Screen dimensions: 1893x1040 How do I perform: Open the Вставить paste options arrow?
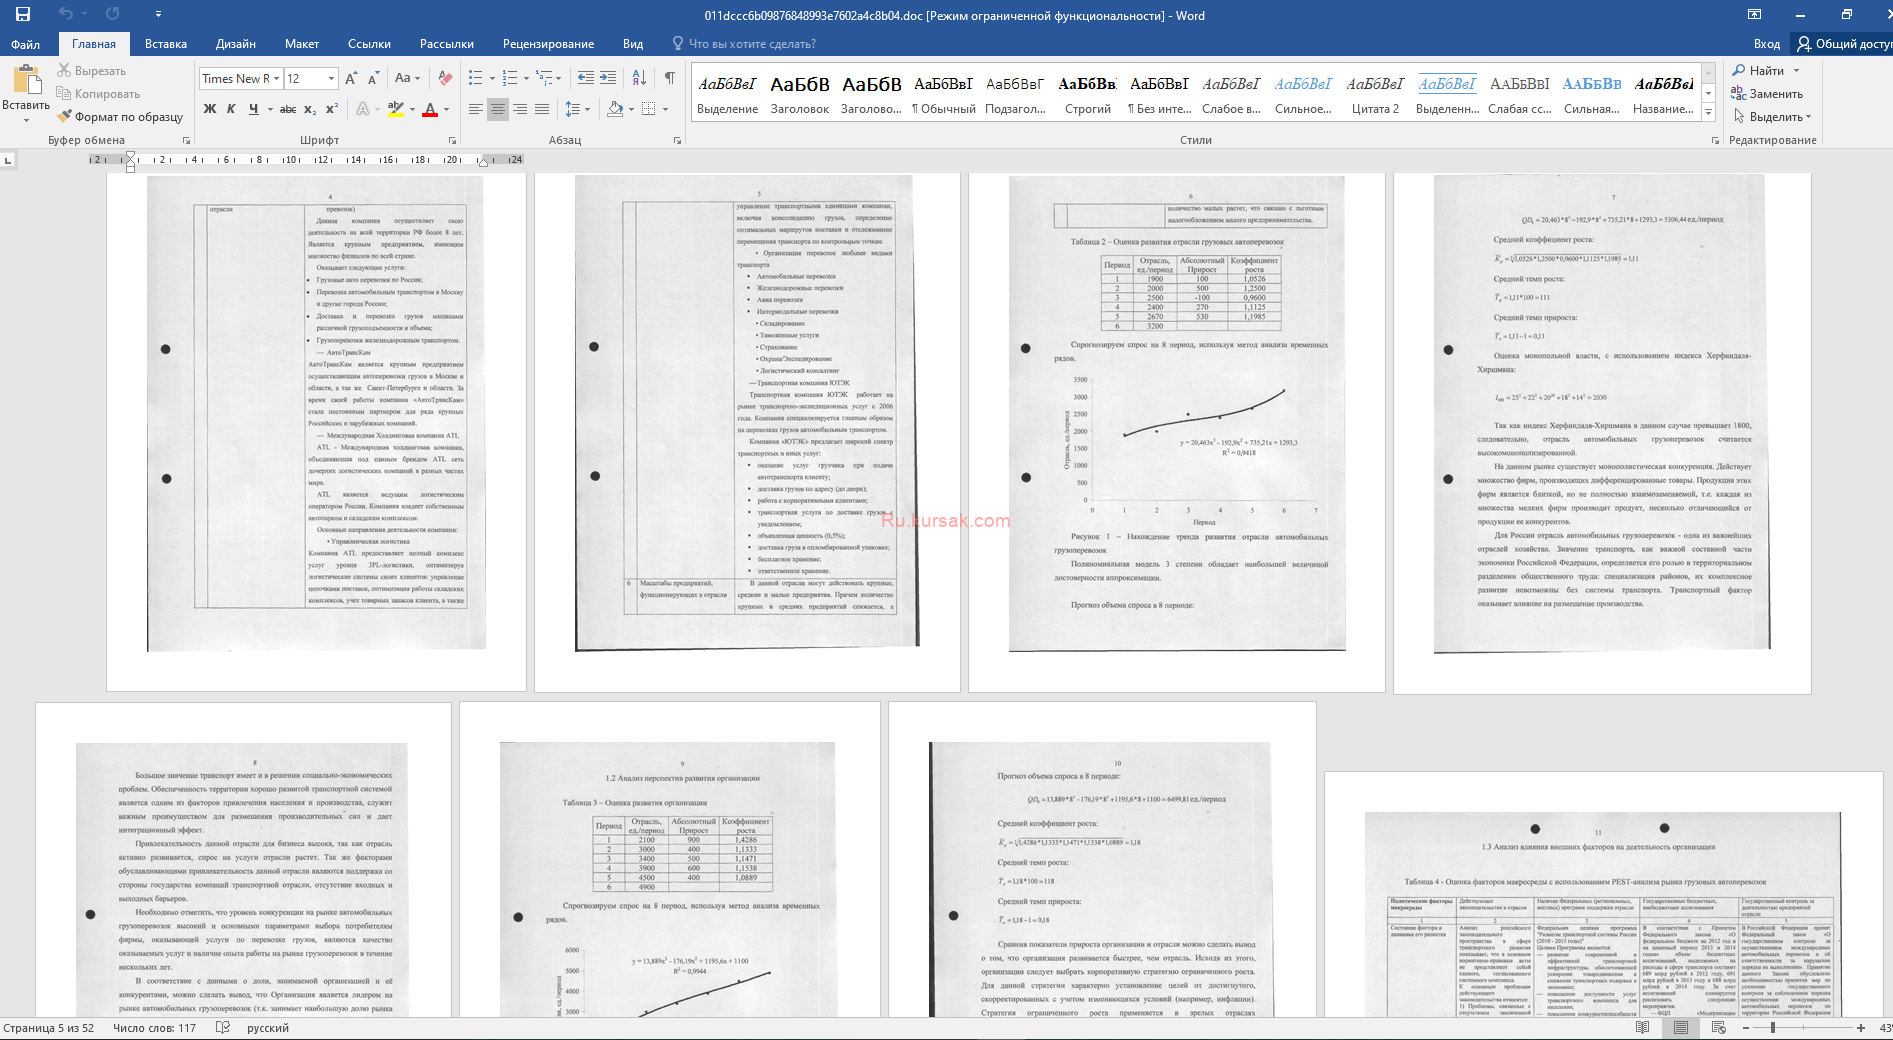[26, 119]
